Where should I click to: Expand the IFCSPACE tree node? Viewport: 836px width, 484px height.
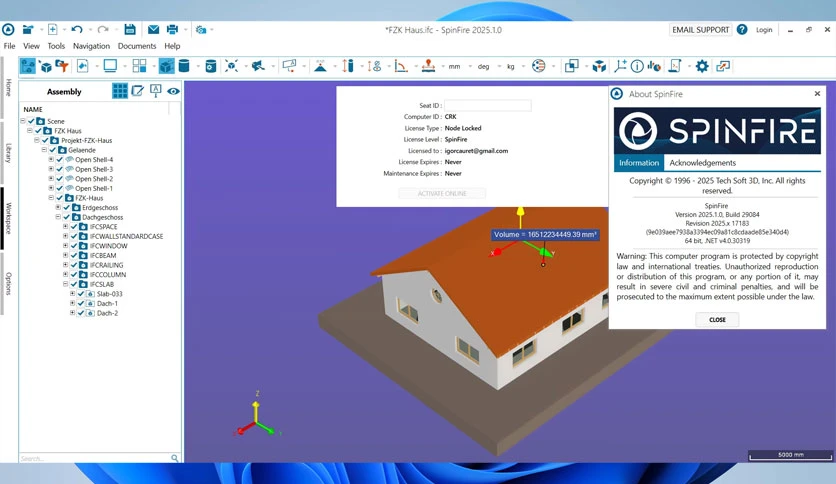(x=65, y=227)
